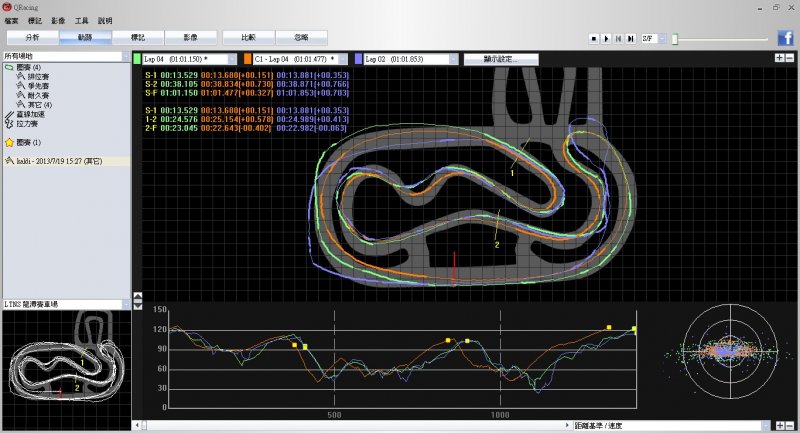The image size is (800, 433).
Task: Open the 說明 menu
Action: click(105, 21)
